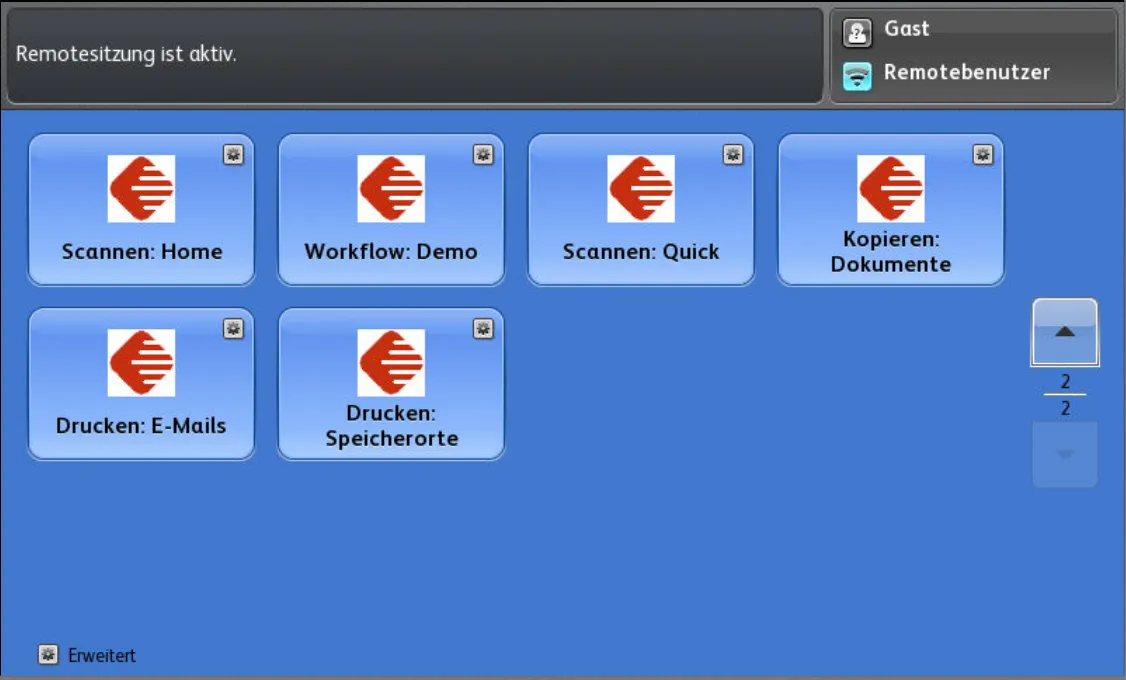
Task: Click gear badge on Kopieren: Dokumente tile
Action: click(x=983, y=154)
